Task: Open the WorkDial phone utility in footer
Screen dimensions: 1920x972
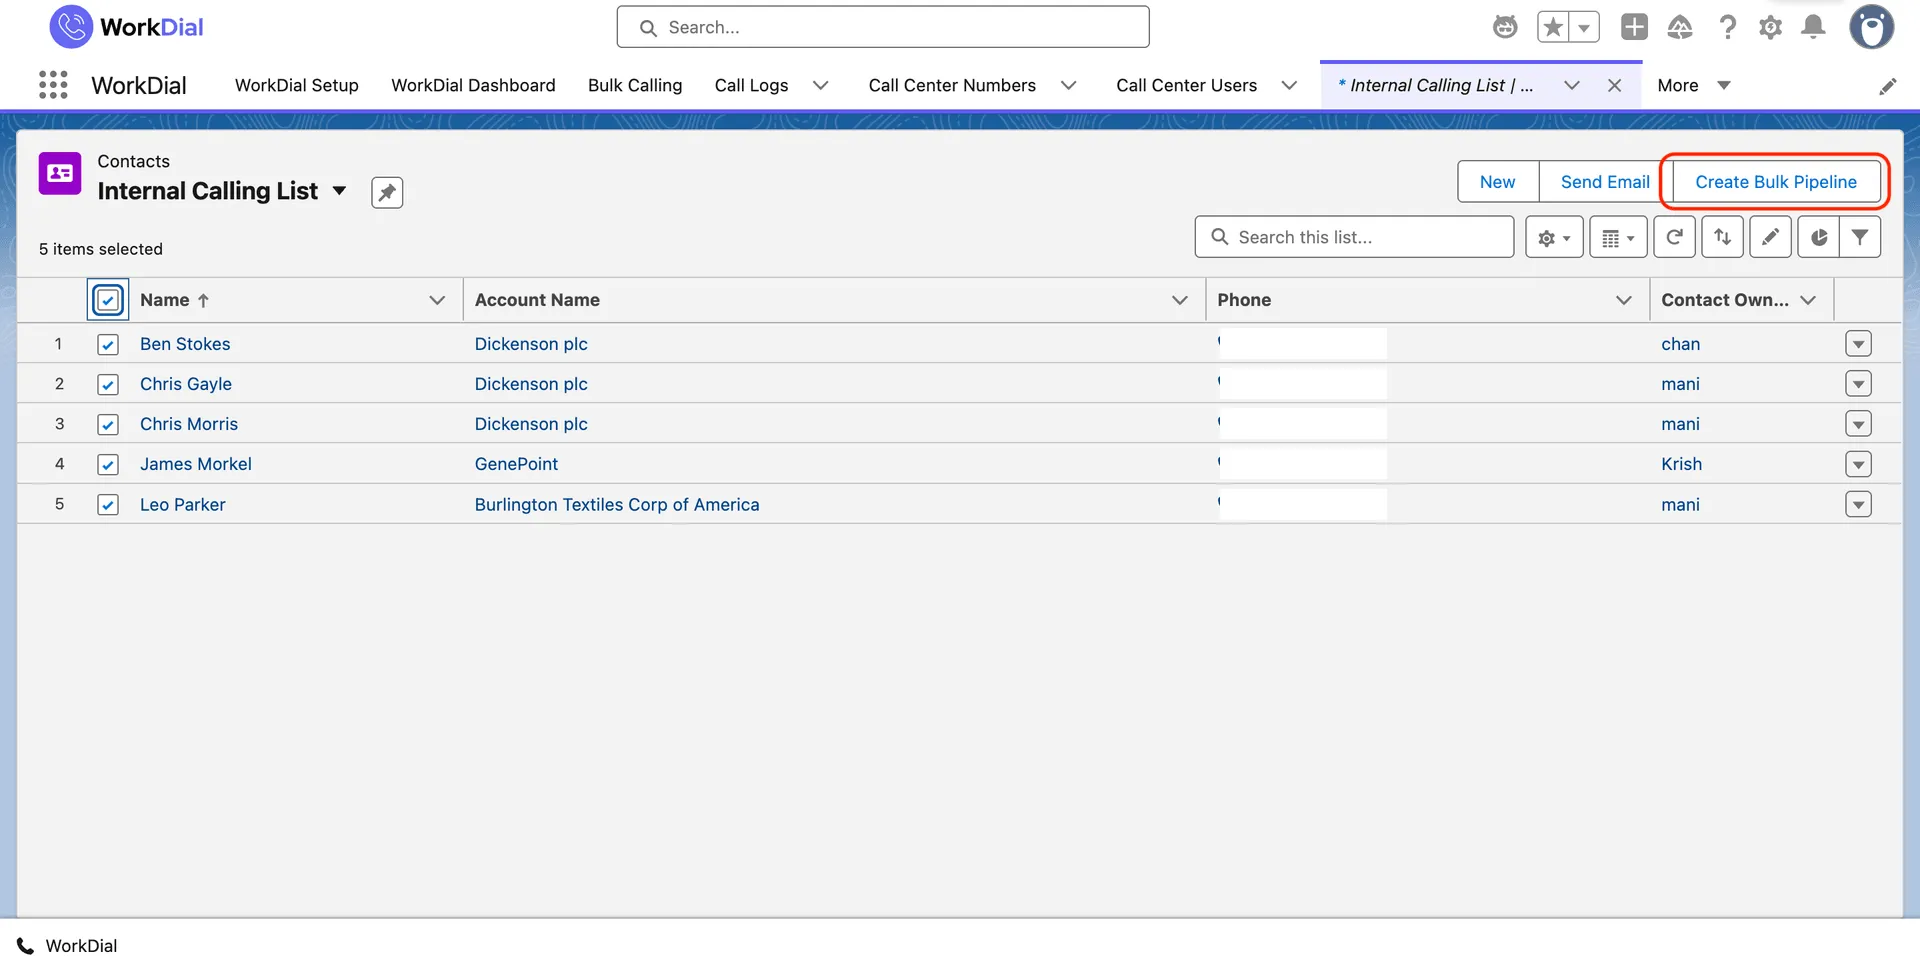Action: (x=67, y=946)
